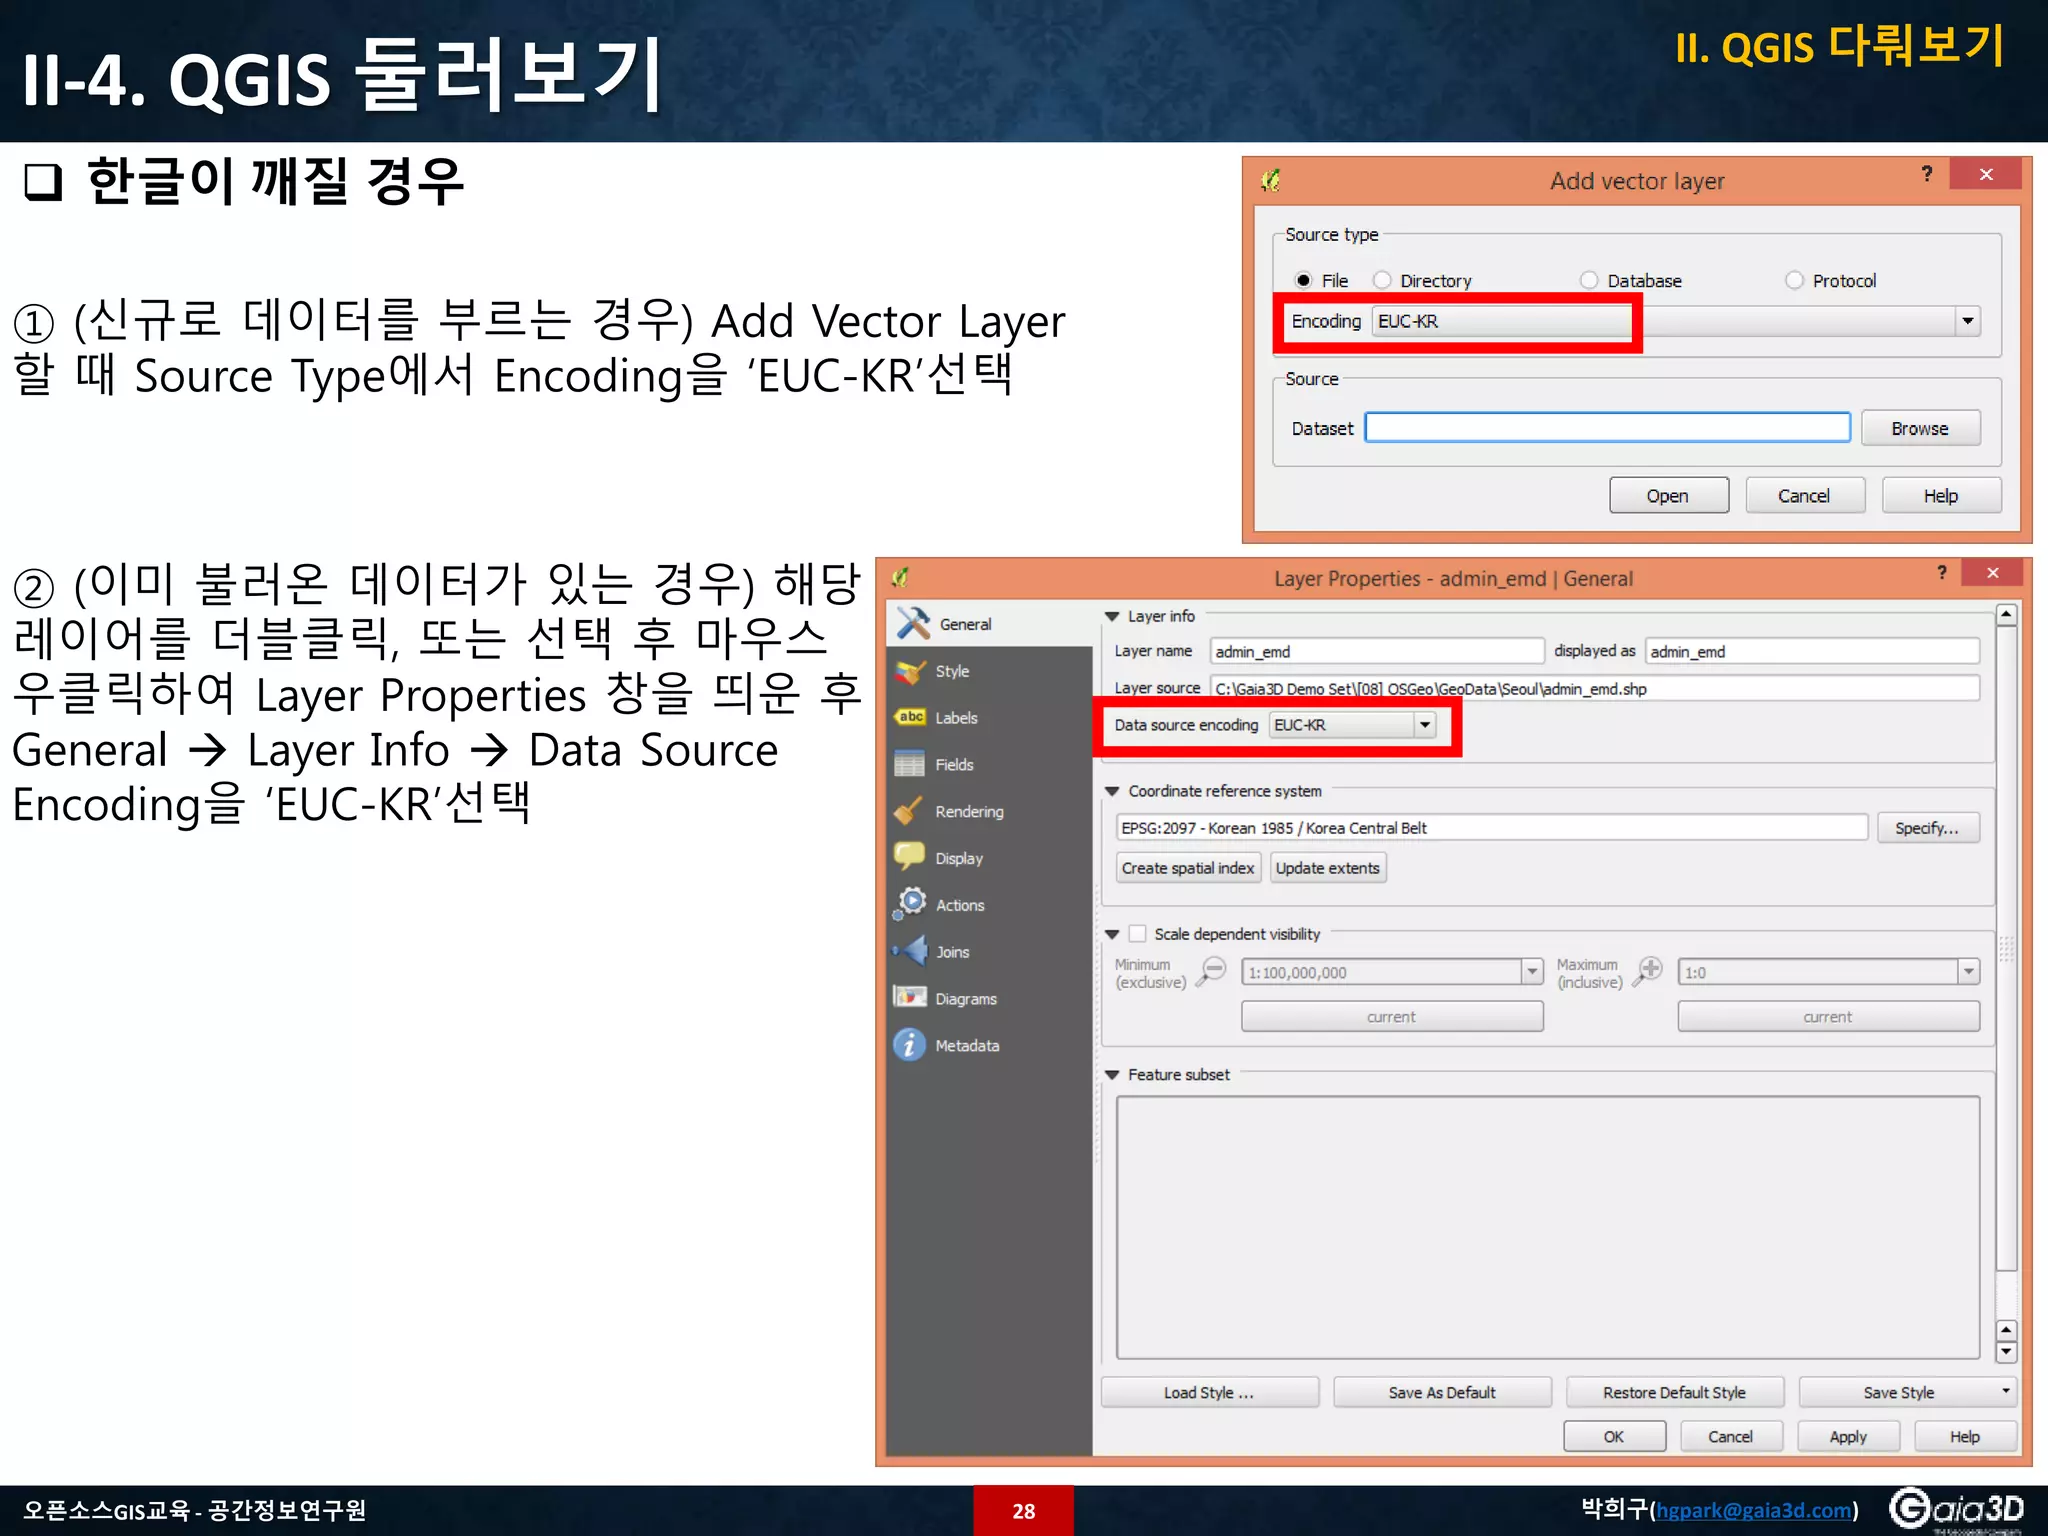
Task: Open the Display speech bubble icon
Action: (x=909, y=857)
